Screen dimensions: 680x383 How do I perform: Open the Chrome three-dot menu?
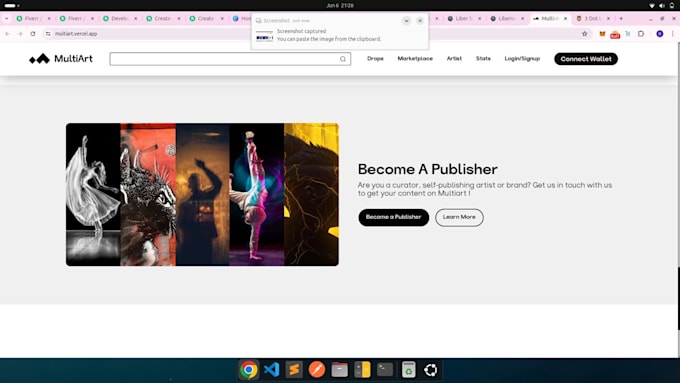(x=673, y=33)
